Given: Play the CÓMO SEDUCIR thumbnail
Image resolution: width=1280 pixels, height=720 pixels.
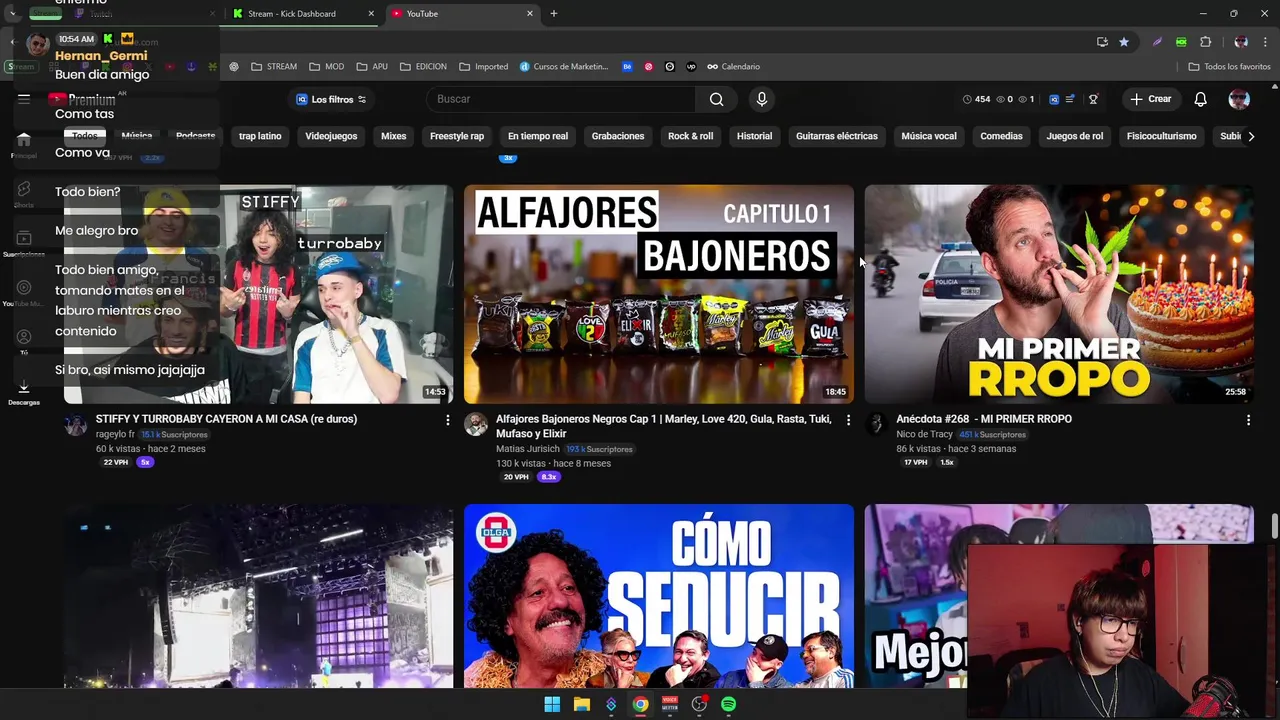Looking at the screenshot, I should (659, 596).
